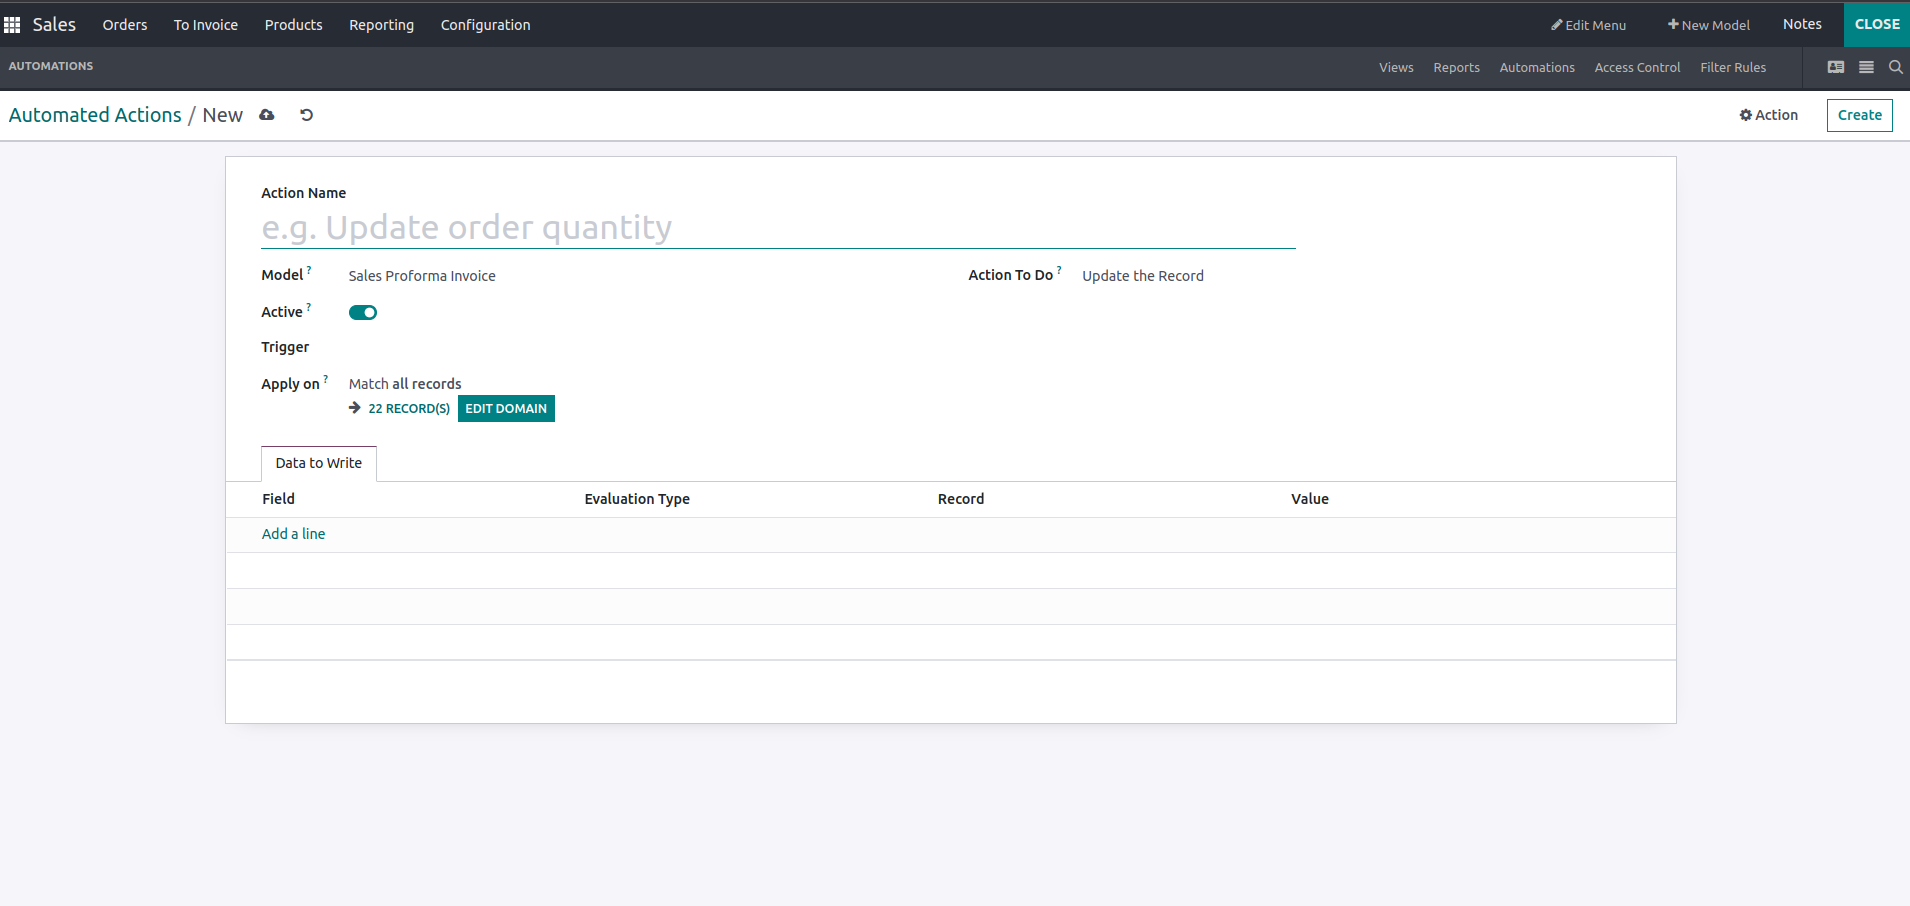Open the apps grid menu icon

[x=12, y=25]
